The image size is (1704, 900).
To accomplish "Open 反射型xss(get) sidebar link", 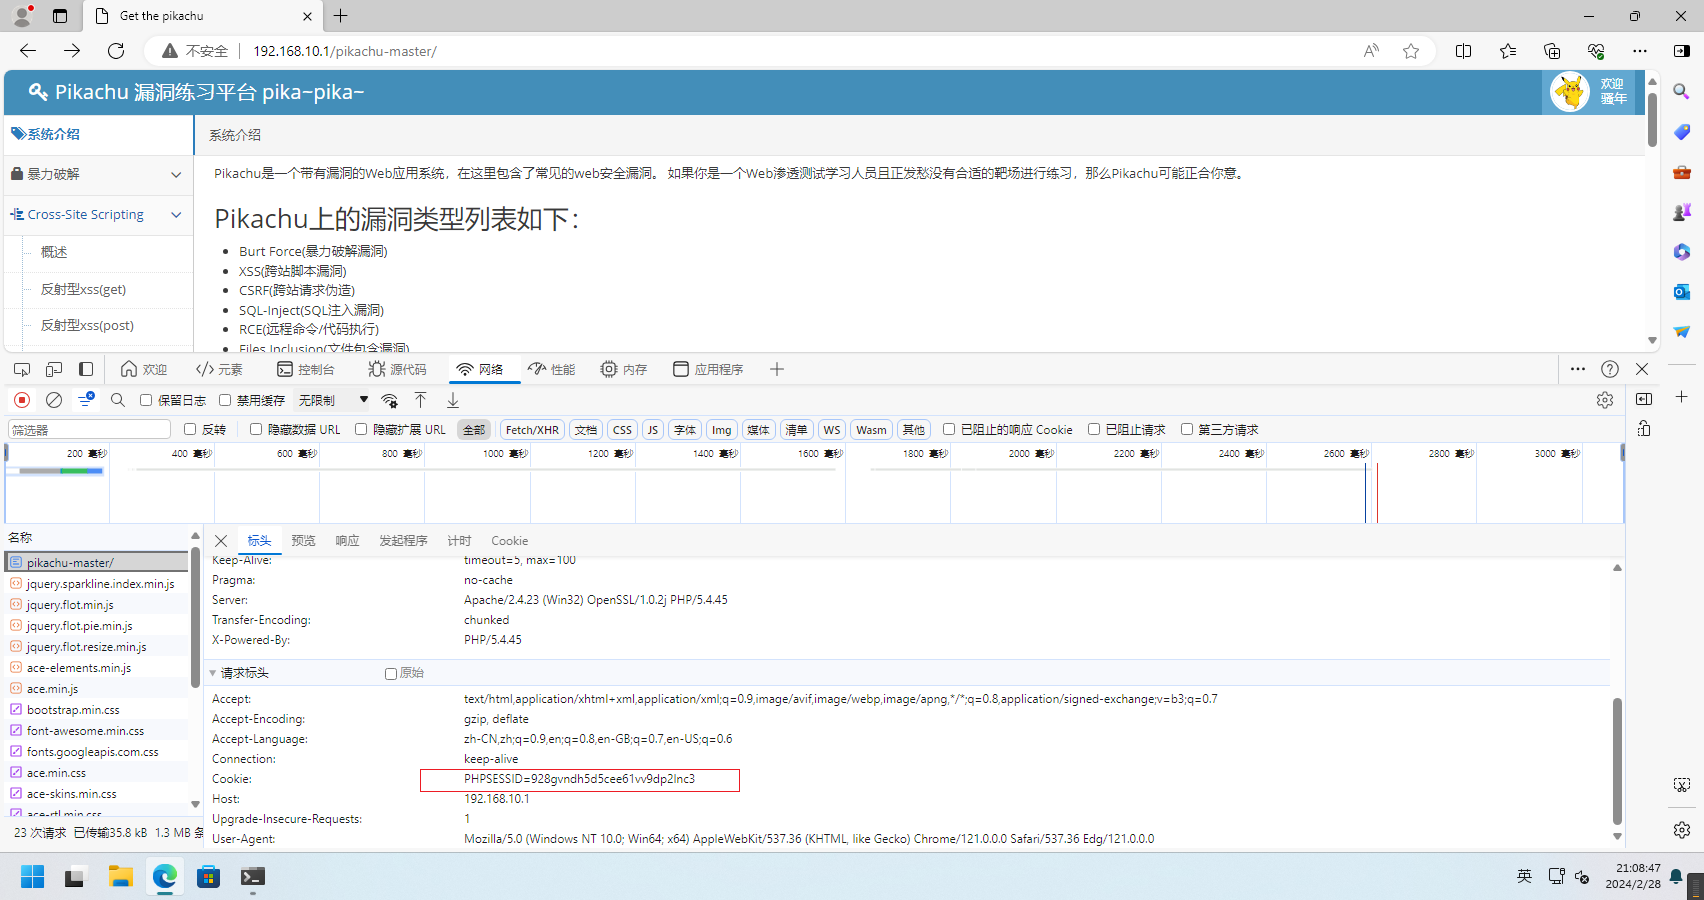I will click(83, 289).
